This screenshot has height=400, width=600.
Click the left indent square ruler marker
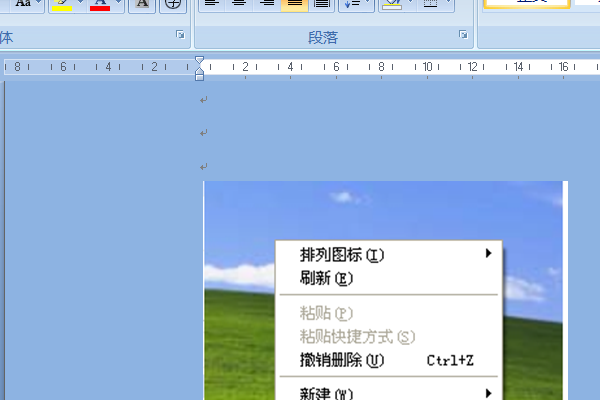click(x=199, y=77)
